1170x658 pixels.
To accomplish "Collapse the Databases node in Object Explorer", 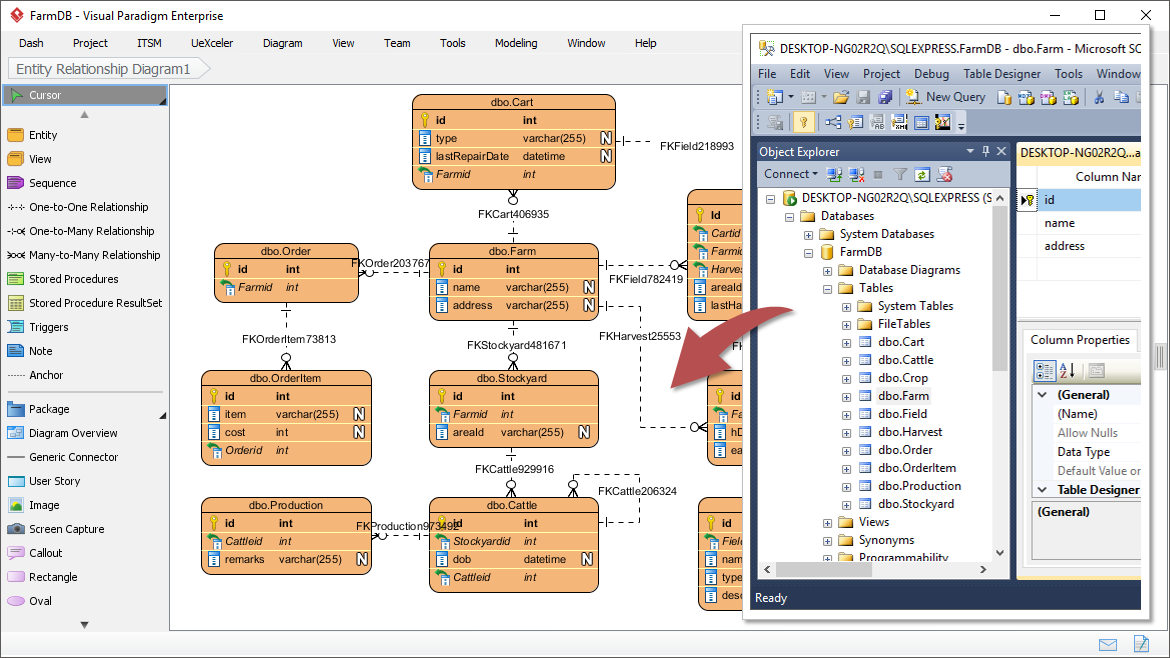I will click(x=789, y=217).
